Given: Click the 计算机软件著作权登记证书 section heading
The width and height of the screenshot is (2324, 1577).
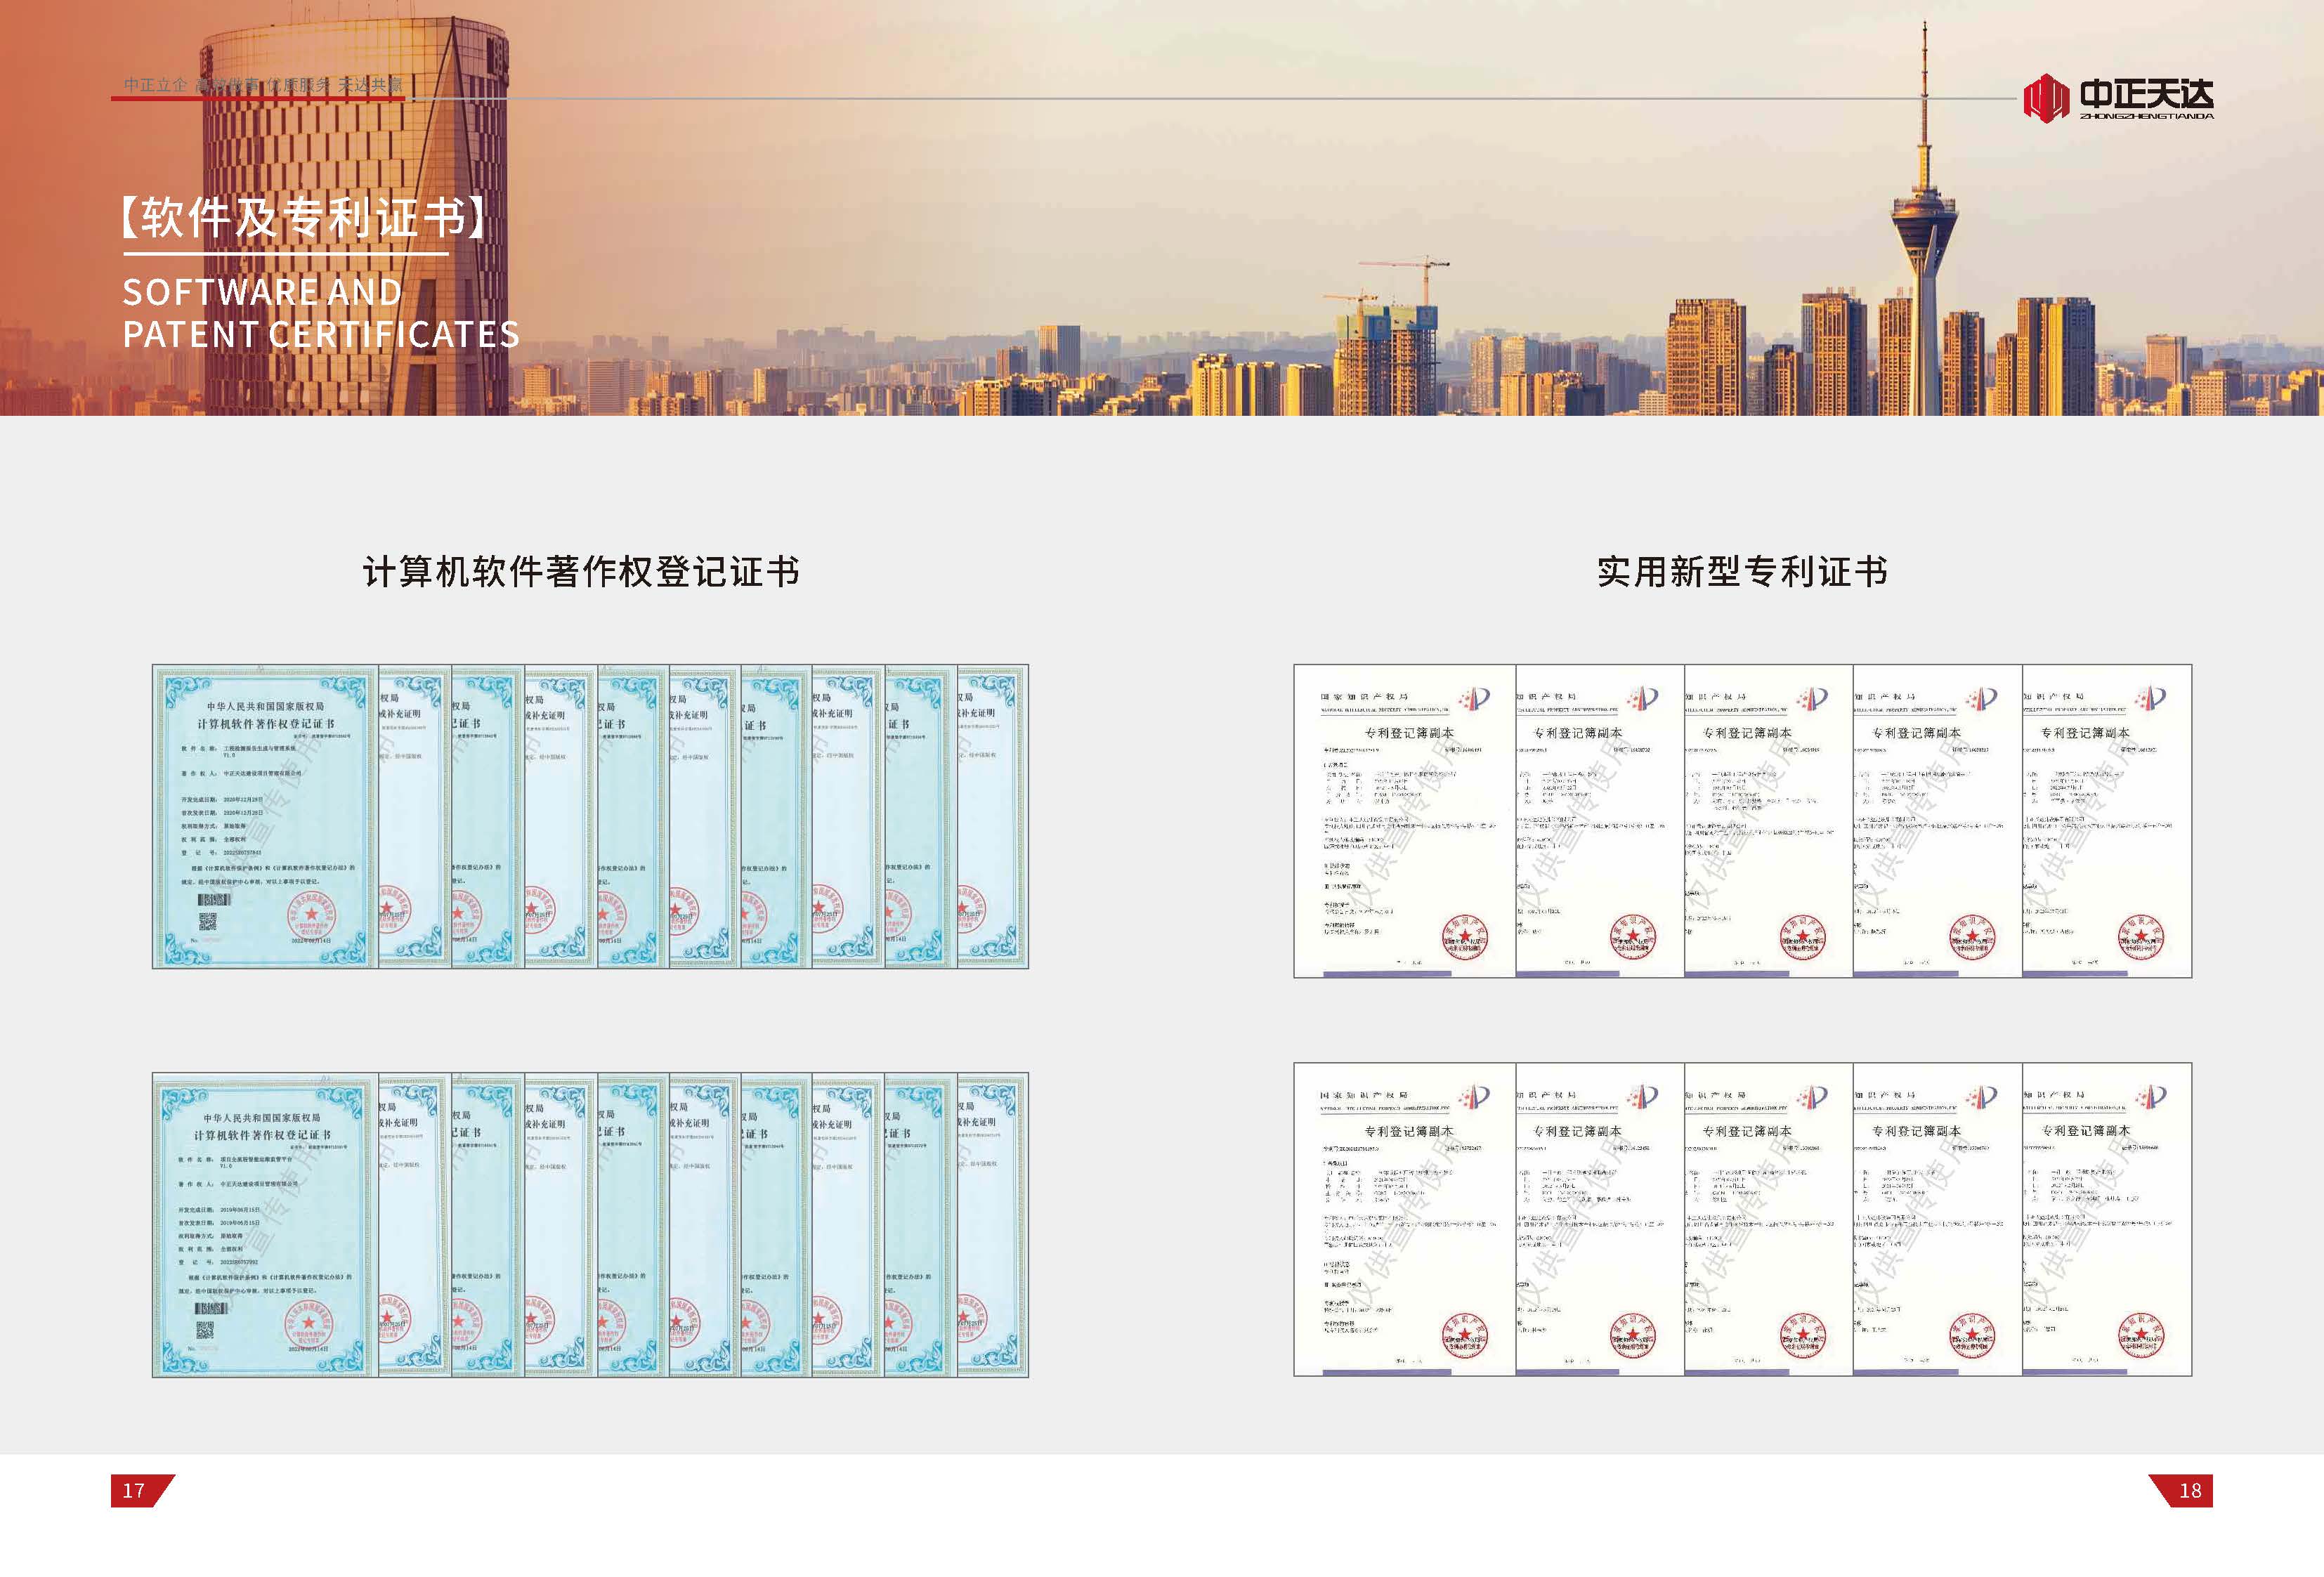Looking at the screenshot, I should 580,572.
